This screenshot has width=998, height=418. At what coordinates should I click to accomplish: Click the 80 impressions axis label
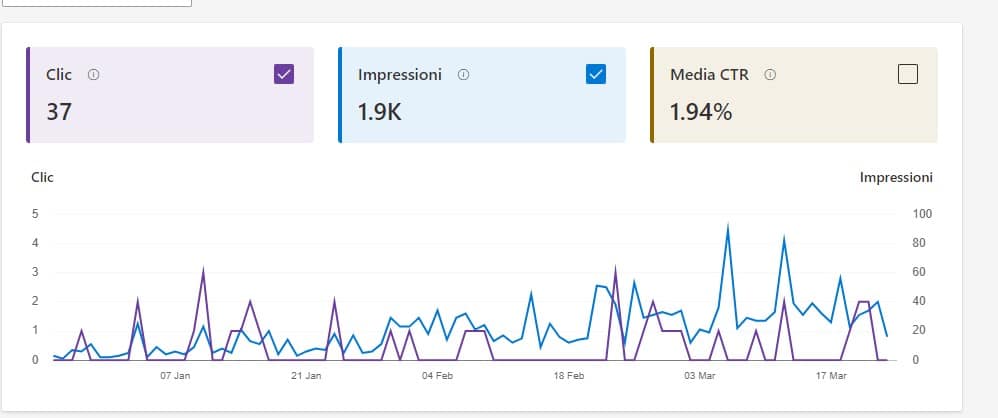click(918, 243)
